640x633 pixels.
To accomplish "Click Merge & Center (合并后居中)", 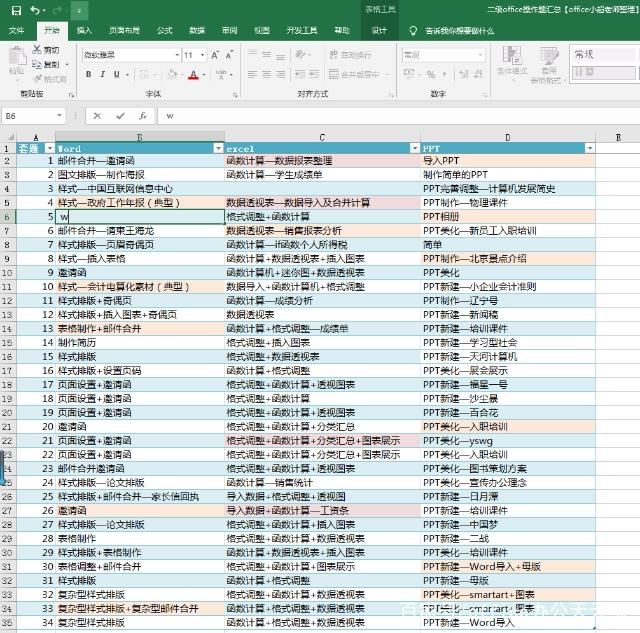I will (x=354, y=74).
